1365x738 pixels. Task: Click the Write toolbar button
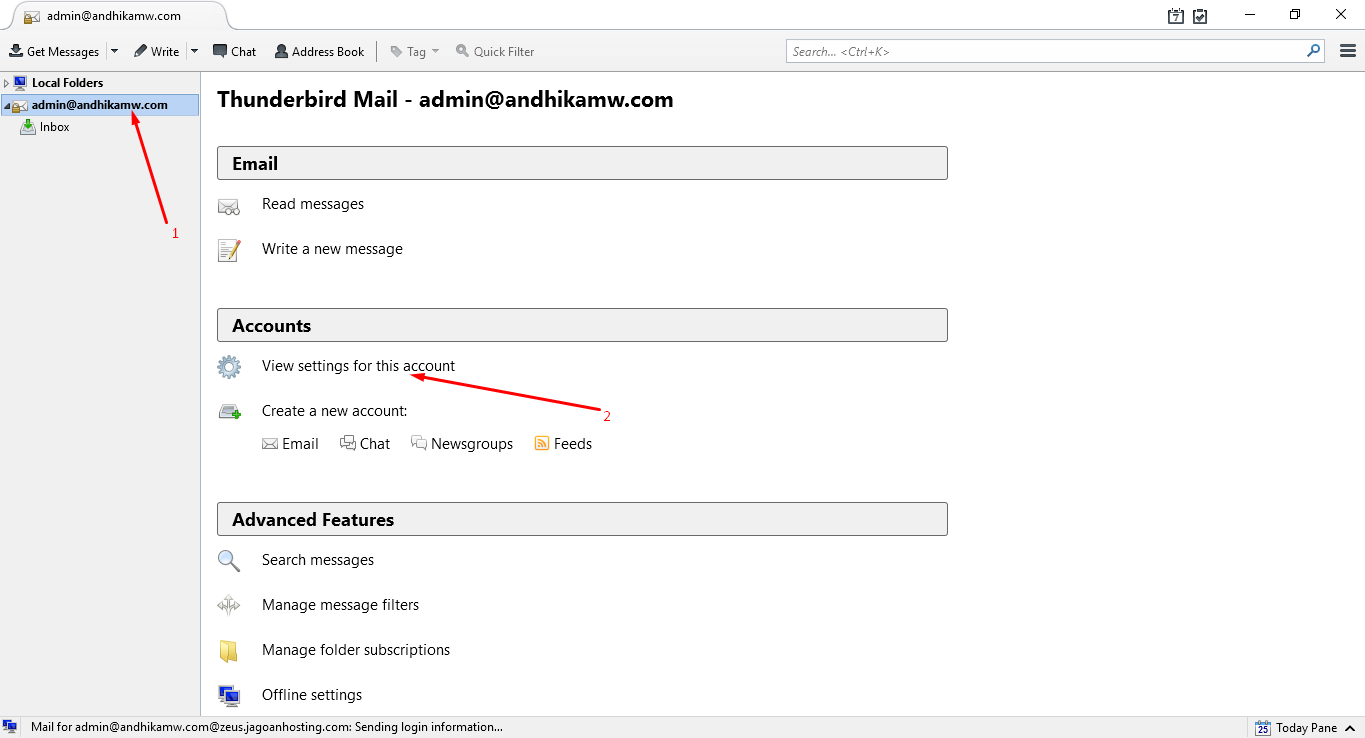coord(157,51)
